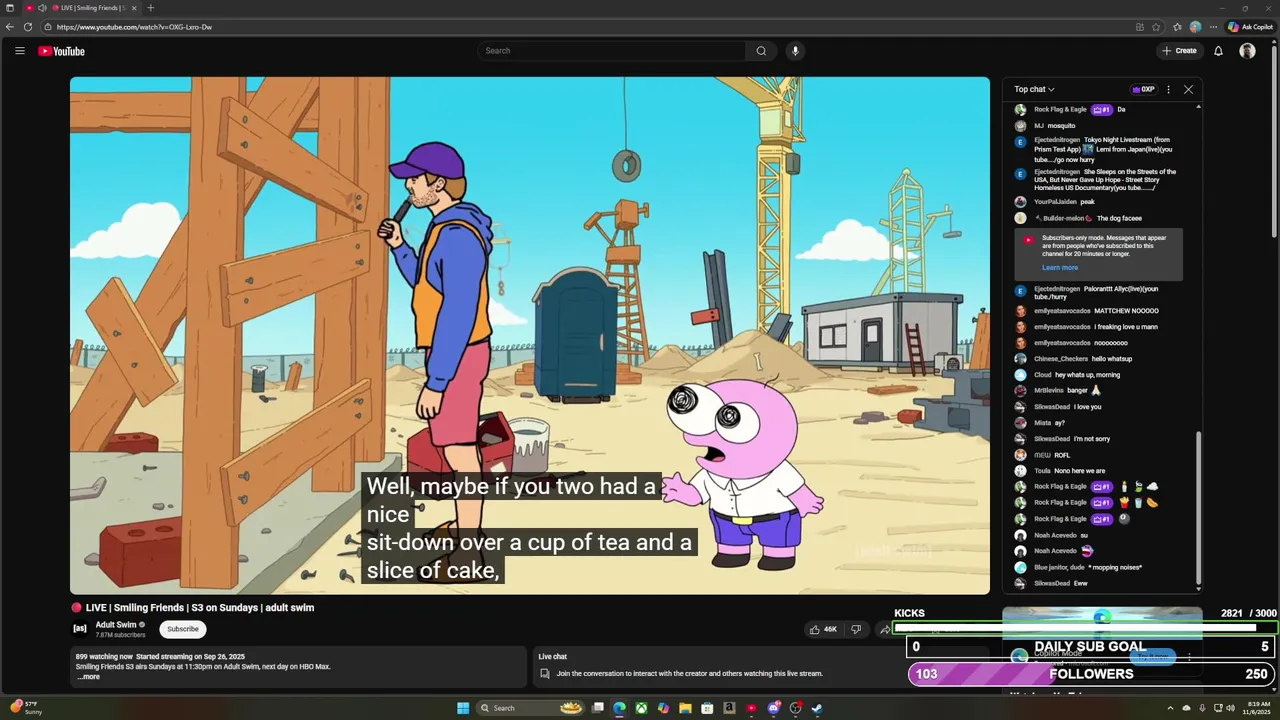
Task: Click the YouTube search magnifier button
Action: click(761, 51)
